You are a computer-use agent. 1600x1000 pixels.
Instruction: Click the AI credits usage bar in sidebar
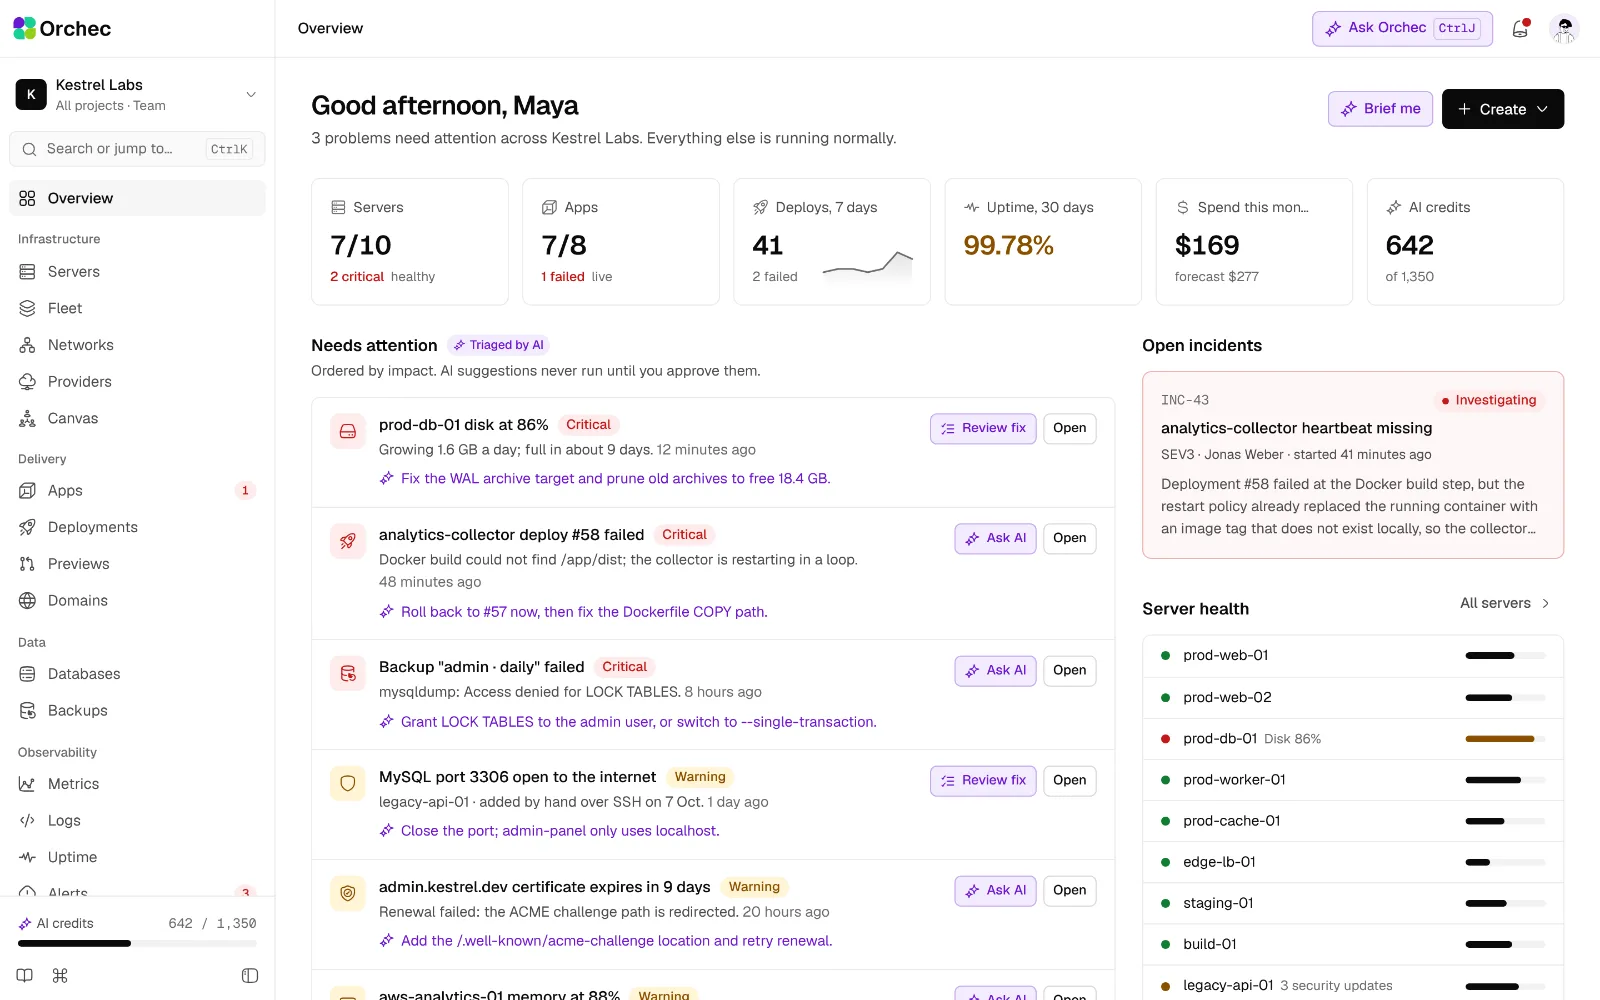tap(137, 943)
